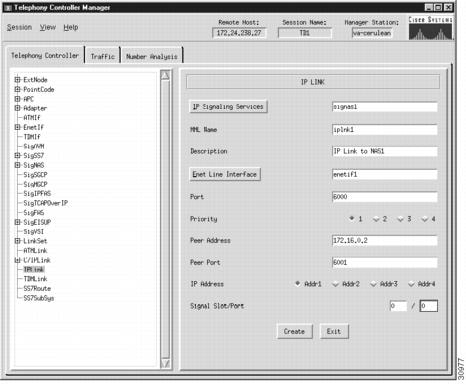Click the Enet Line Interface value field
Image resolution: width=466 pixels, height=385 pixels.
(385, 174)
